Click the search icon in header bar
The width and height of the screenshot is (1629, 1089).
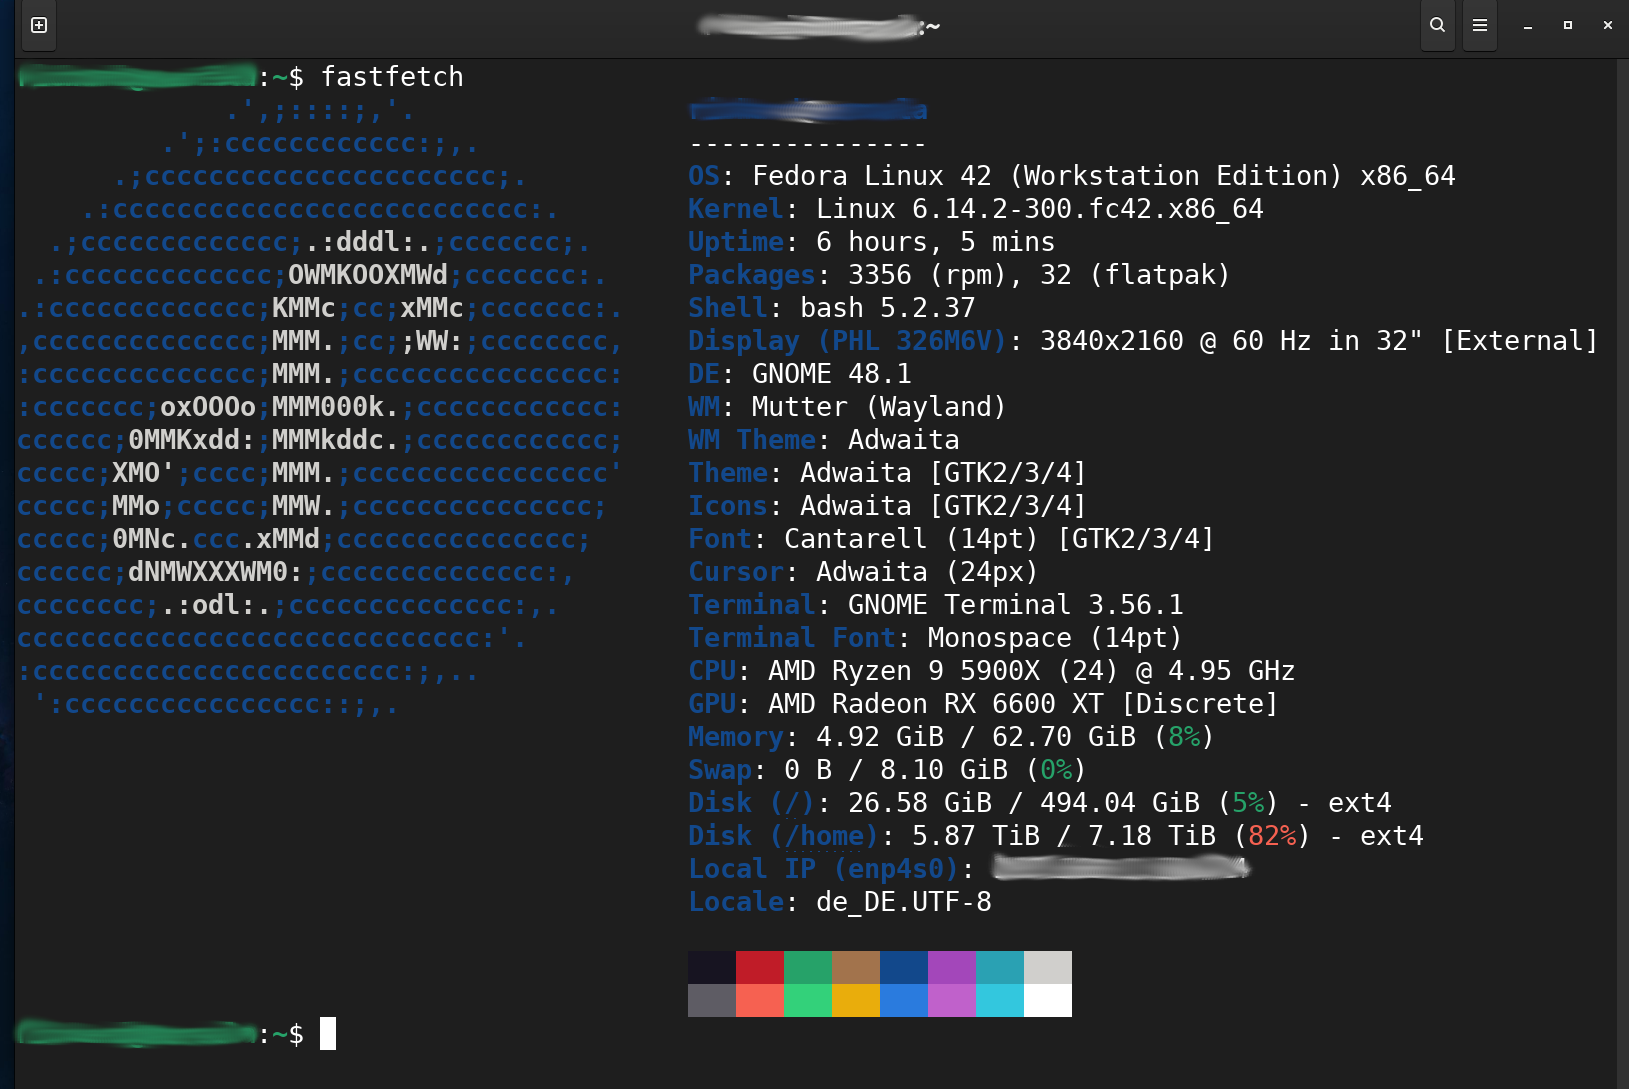coord(1437,25)
